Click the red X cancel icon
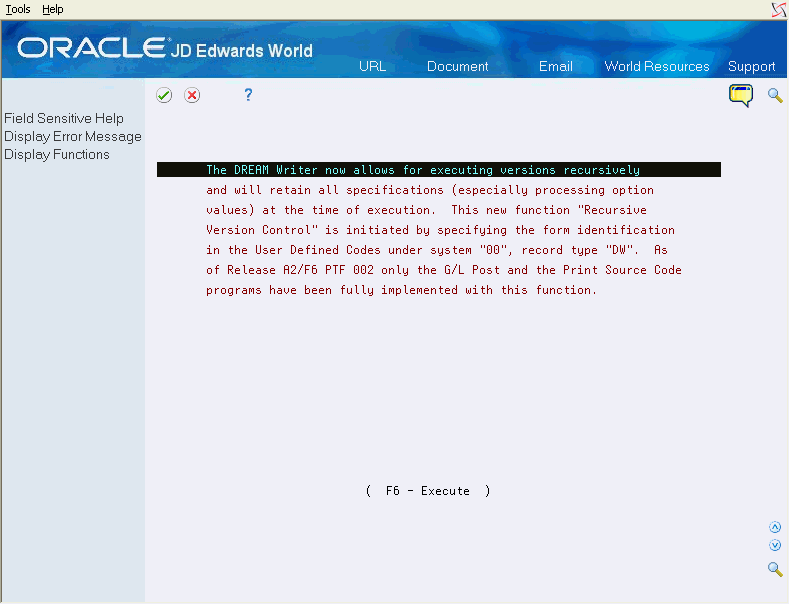This screenshot has width=789, height=604. pyautogui.click(x=192, y=95)
